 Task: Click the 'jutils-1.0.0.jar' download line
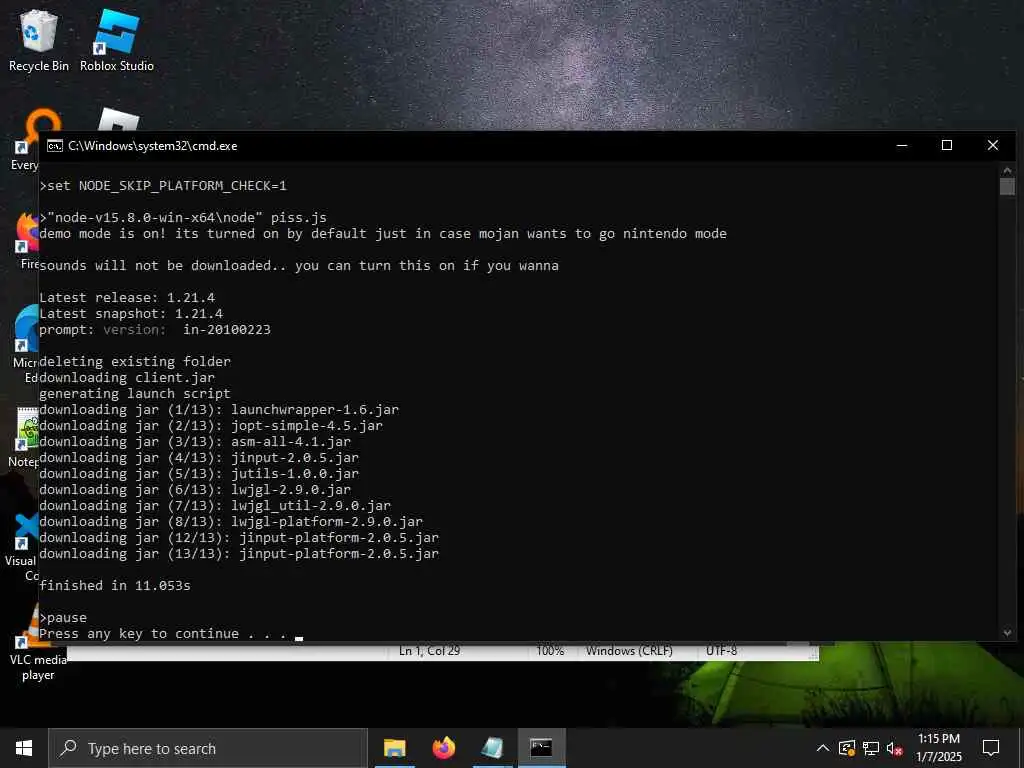[199, 473]
